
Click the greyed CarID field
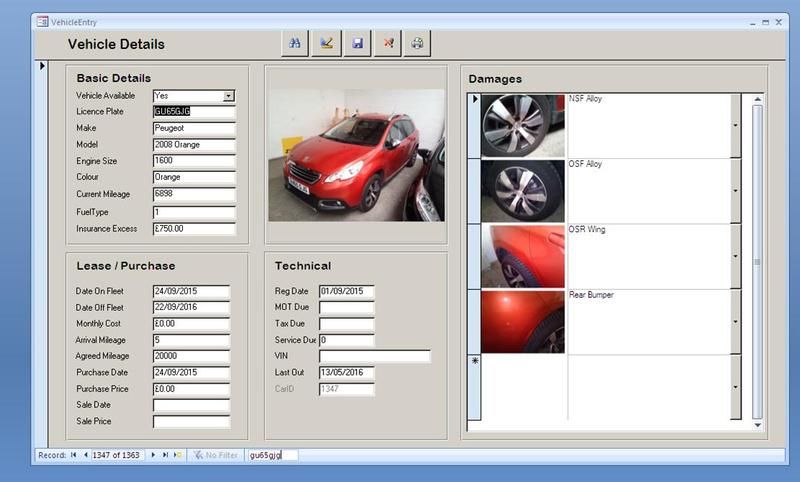tap(346, 389)
